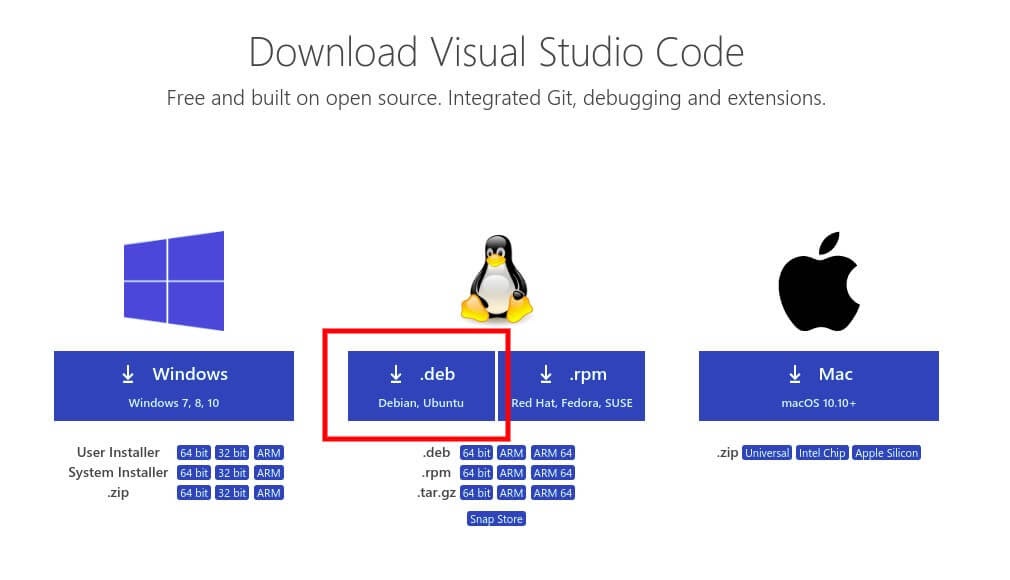Click the download arrow on the .rpm button
Image resolution: width=1010 pixels, height=580 pixels.
546,373
